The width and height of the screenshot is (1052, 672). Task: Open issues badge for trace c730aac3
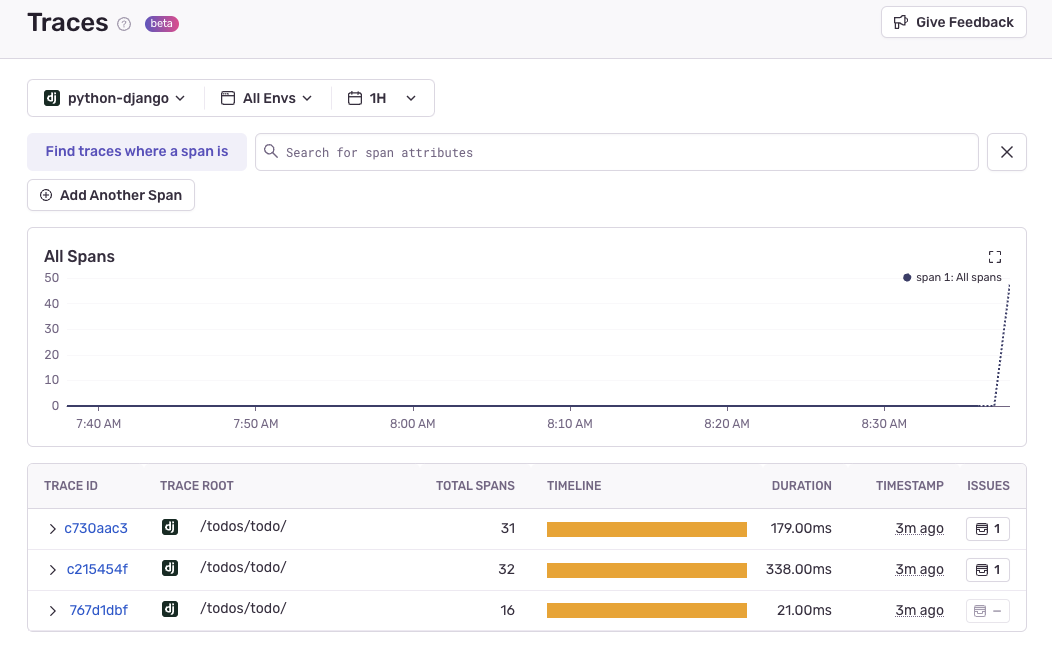tap(988, 529)
